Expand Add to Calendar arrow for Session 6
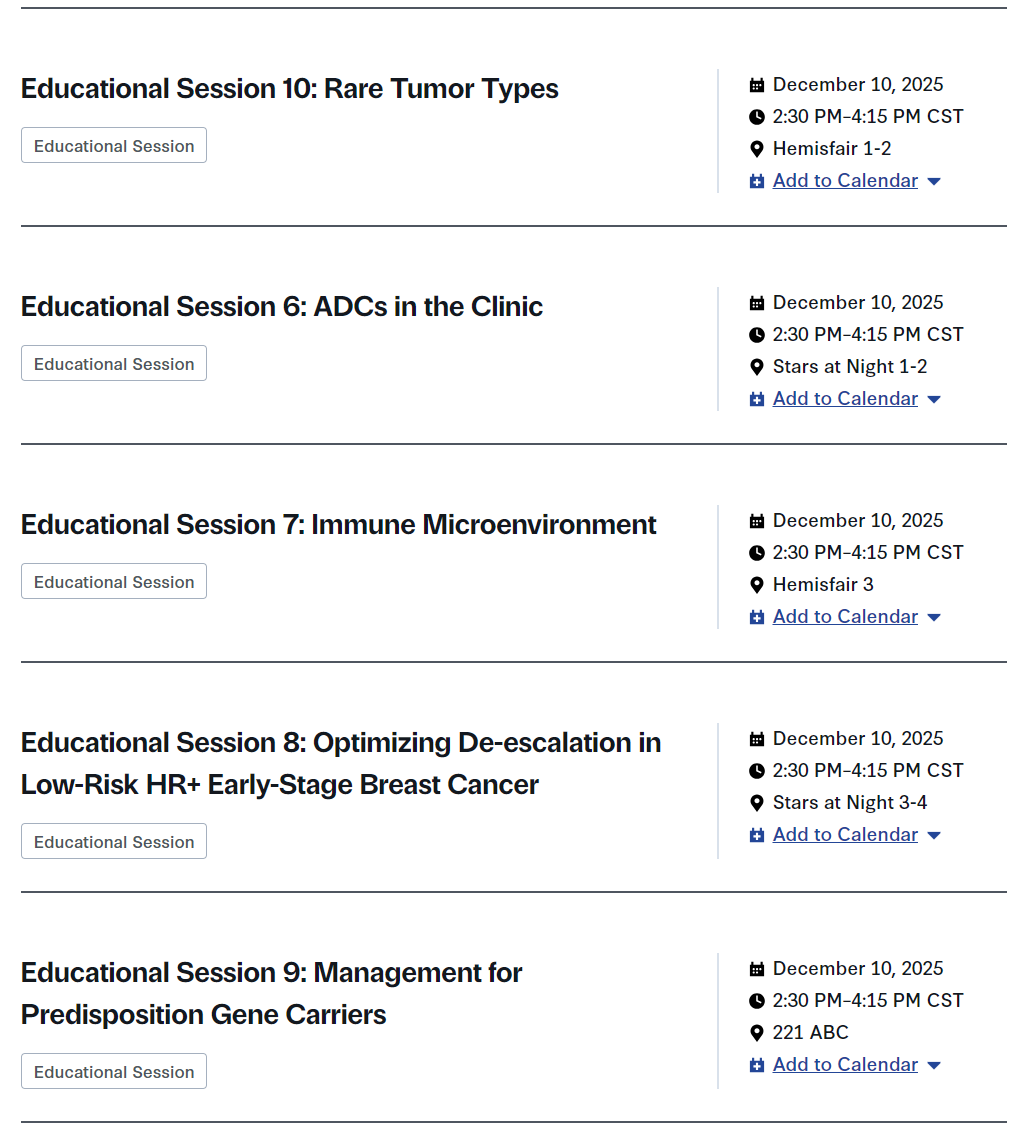Screen dimensions: 1011x1135 pyautogui.click(x=934, y=400)
